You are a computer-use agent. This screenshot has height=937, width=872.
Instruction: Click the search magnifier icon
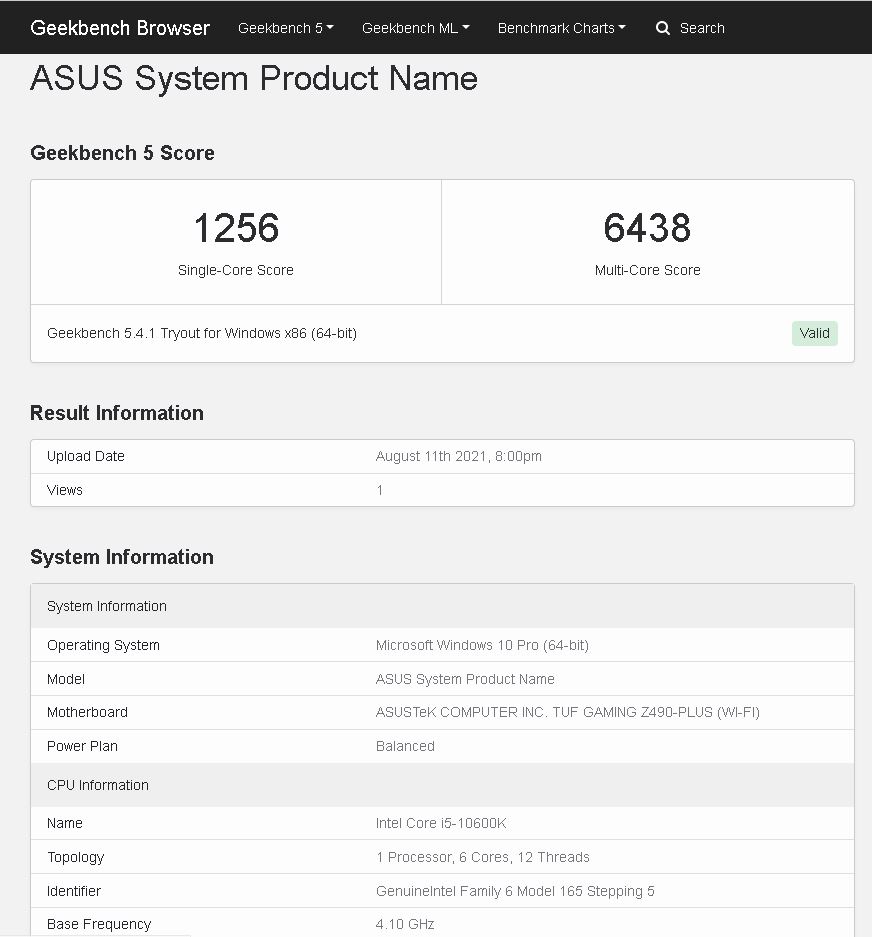pyautogui.click(x=662, y=28)
